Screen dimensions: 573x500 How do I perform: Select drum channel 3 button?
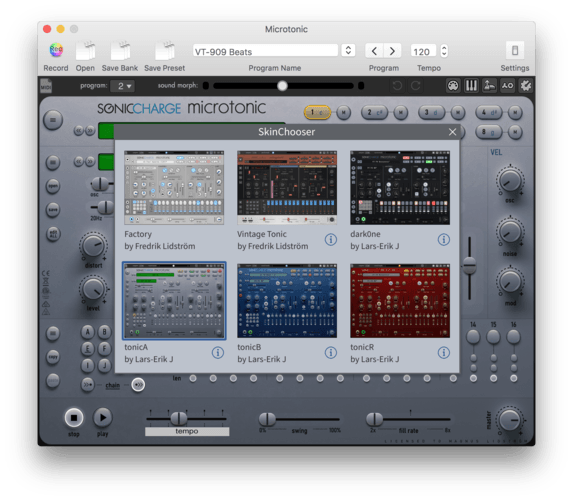[x=432, y=113]
